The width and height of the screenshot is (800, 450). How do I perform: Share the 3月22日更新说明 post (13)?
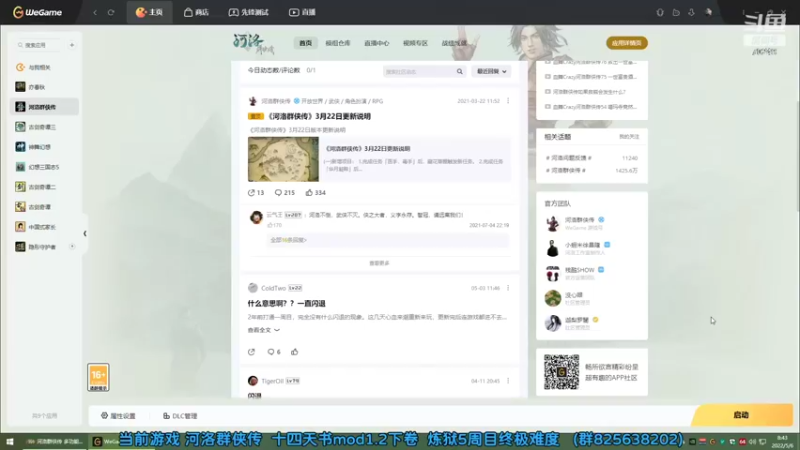(256, 192)
